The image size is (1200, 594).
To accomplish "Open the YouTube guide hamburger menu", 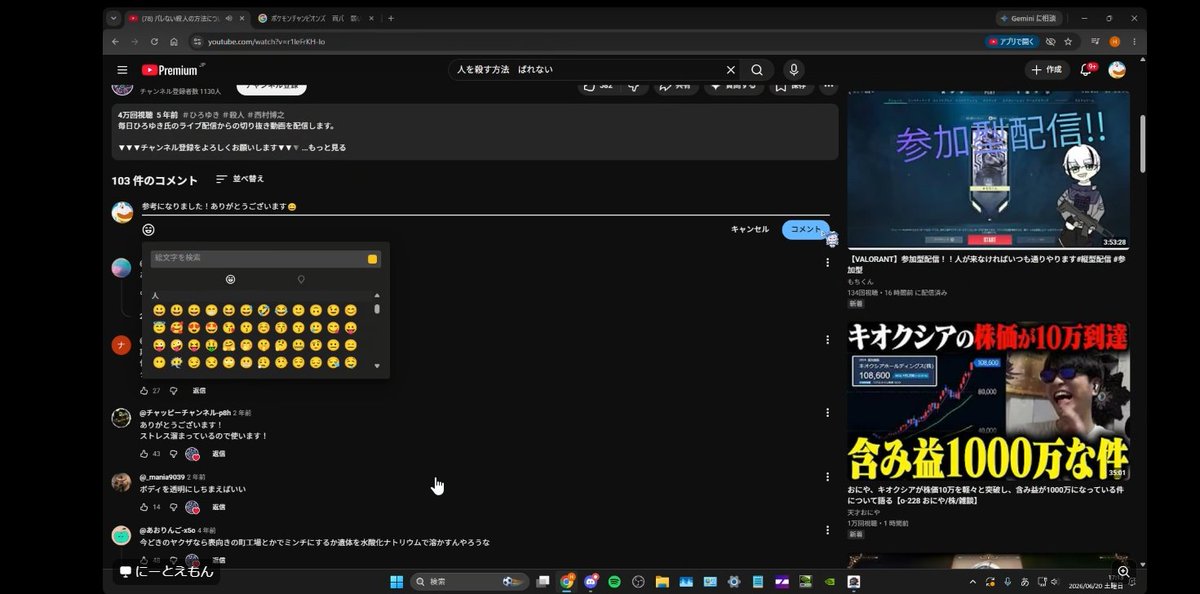I will (122, 70).
